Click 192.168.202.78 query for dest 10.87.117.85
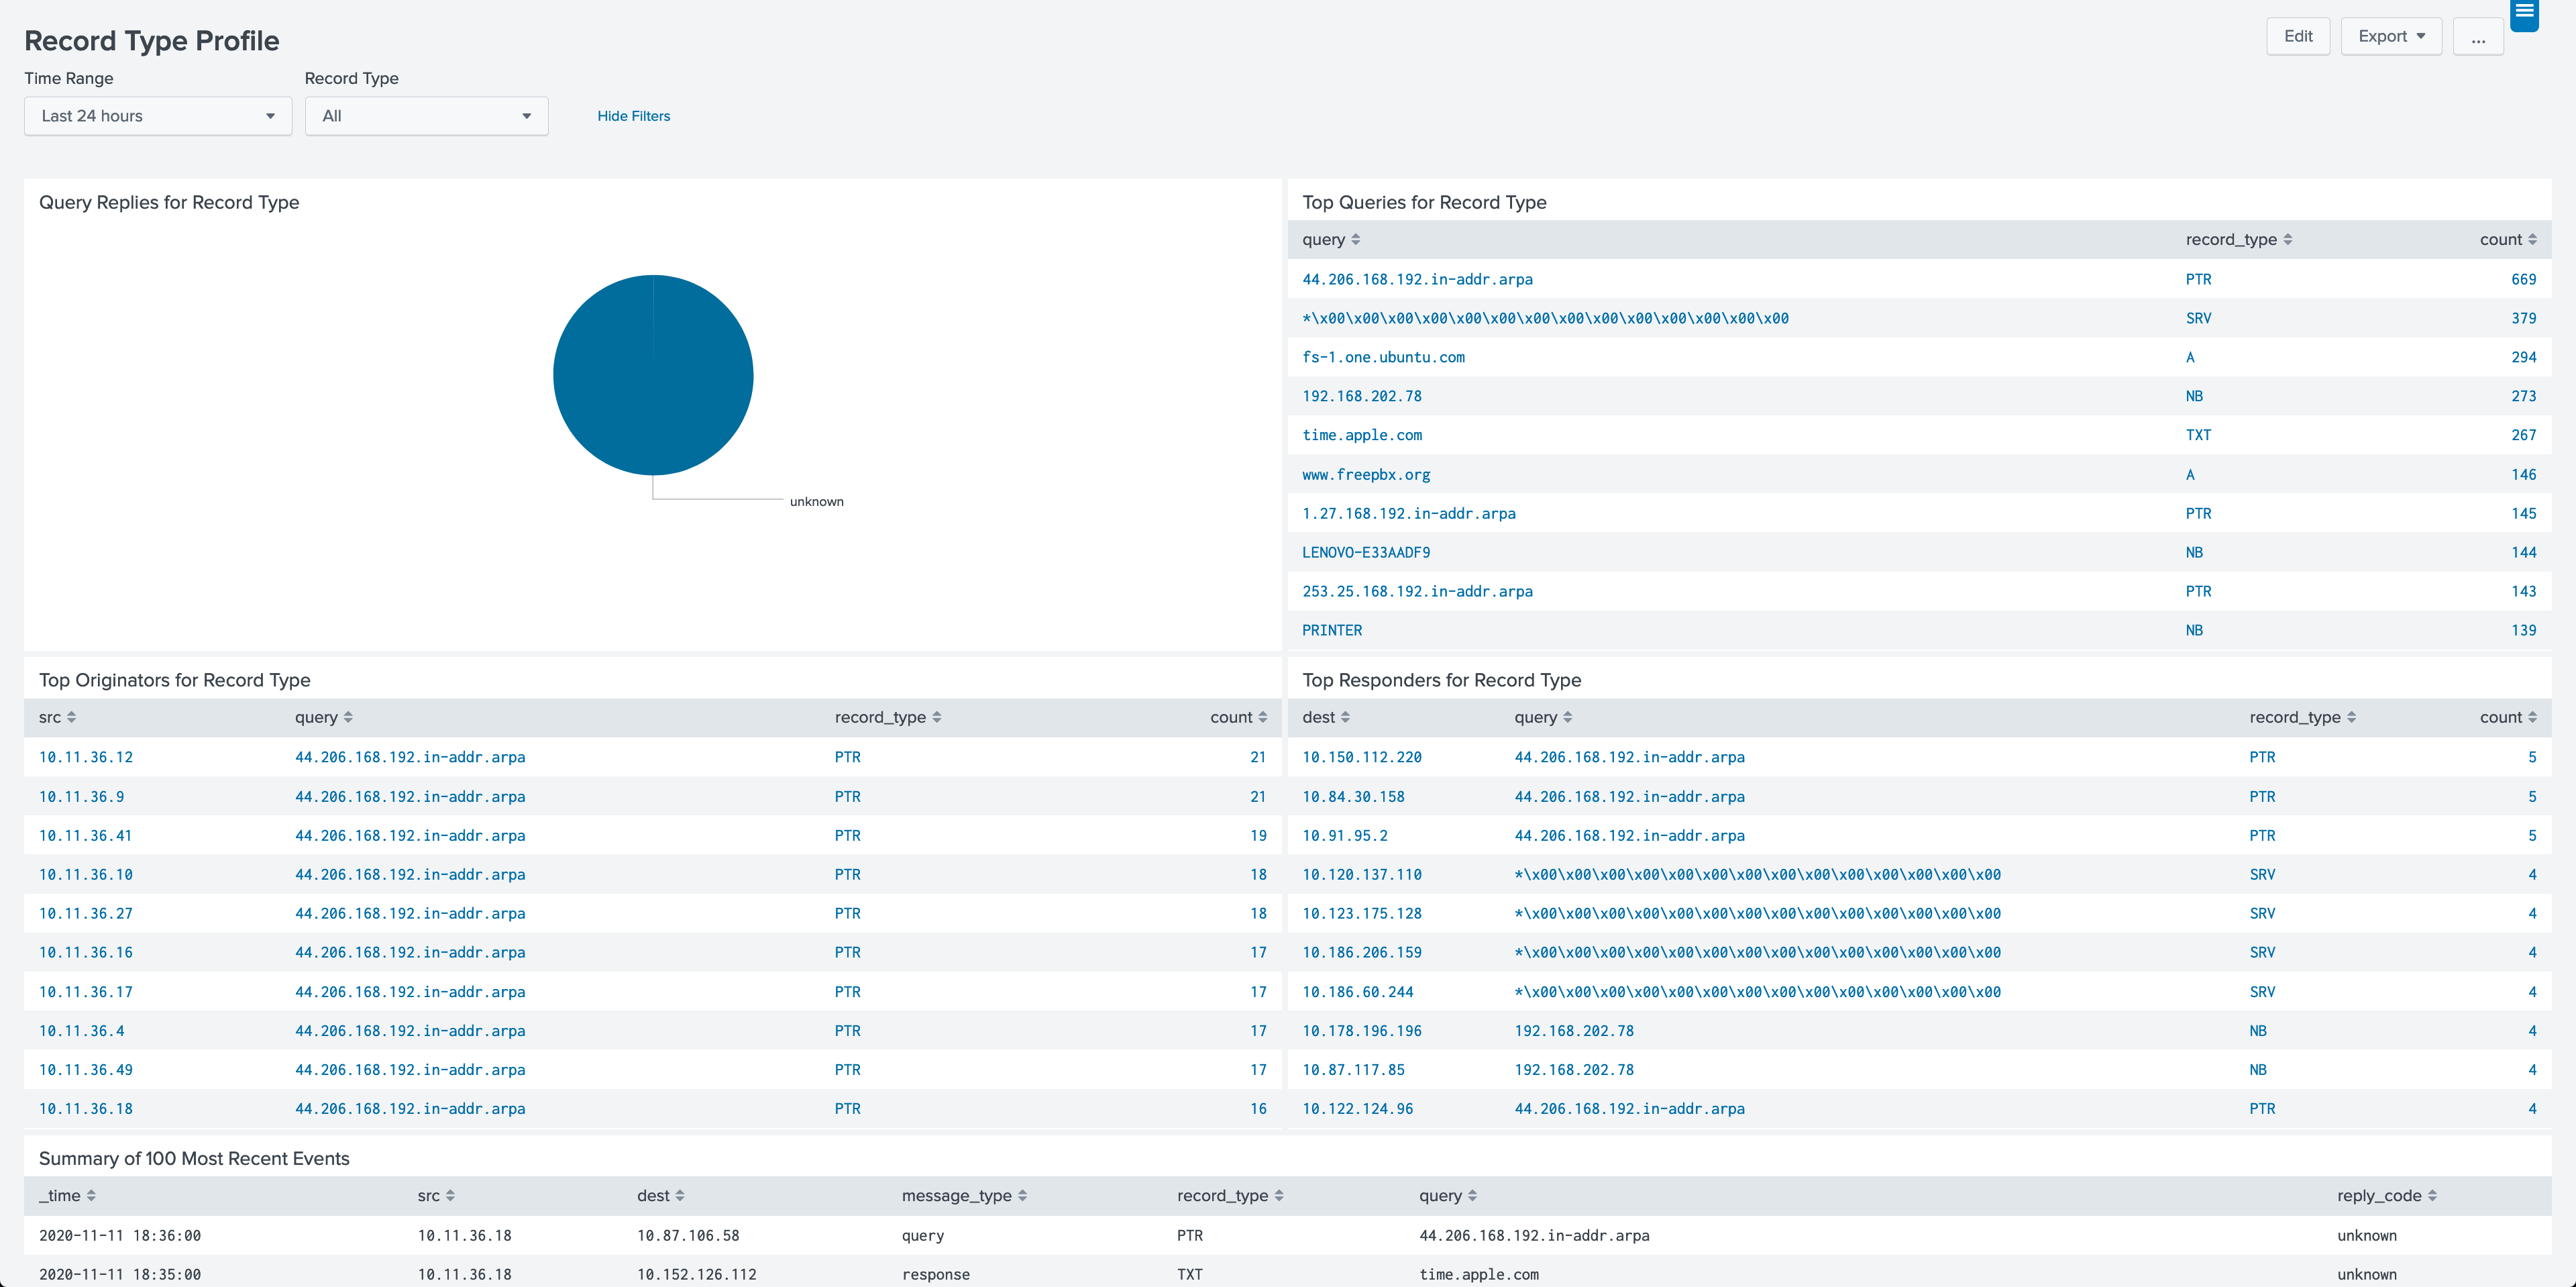Viewport: 2576px width, 1287px height. (x=1574, y=1070)
